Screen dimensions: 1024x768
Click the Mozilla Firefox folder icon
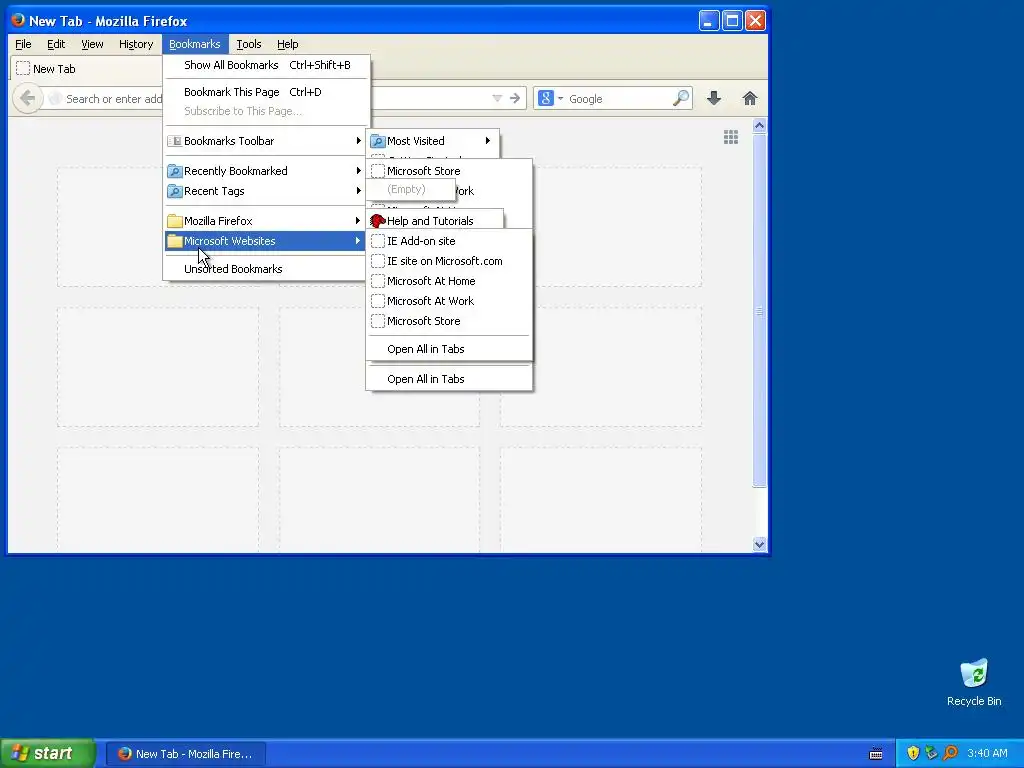[174, 221]
